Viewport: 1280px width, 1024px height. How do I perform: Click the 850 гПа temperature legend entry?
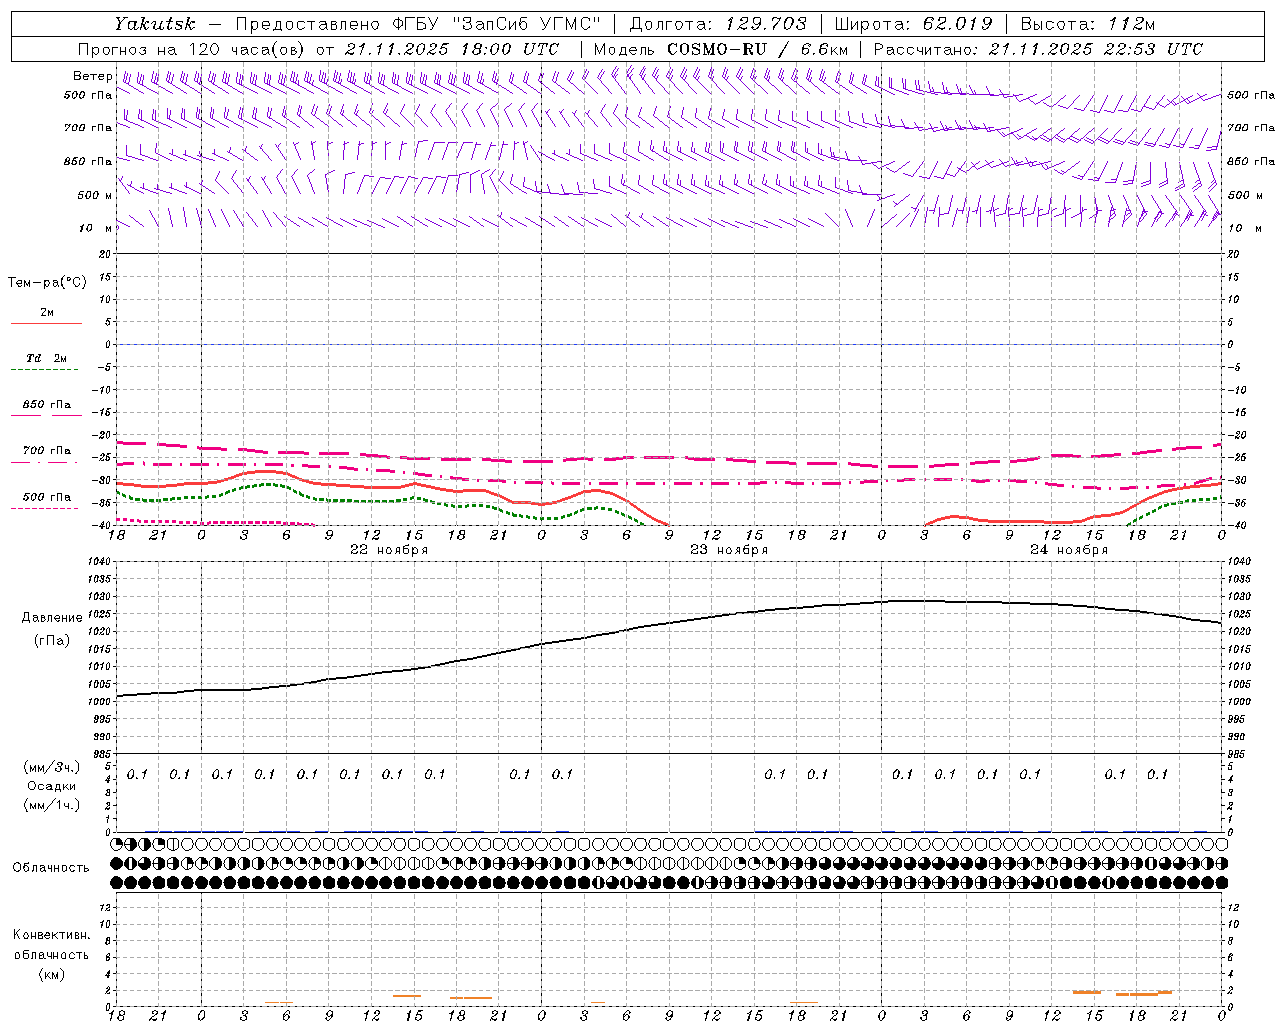[46, 405]
